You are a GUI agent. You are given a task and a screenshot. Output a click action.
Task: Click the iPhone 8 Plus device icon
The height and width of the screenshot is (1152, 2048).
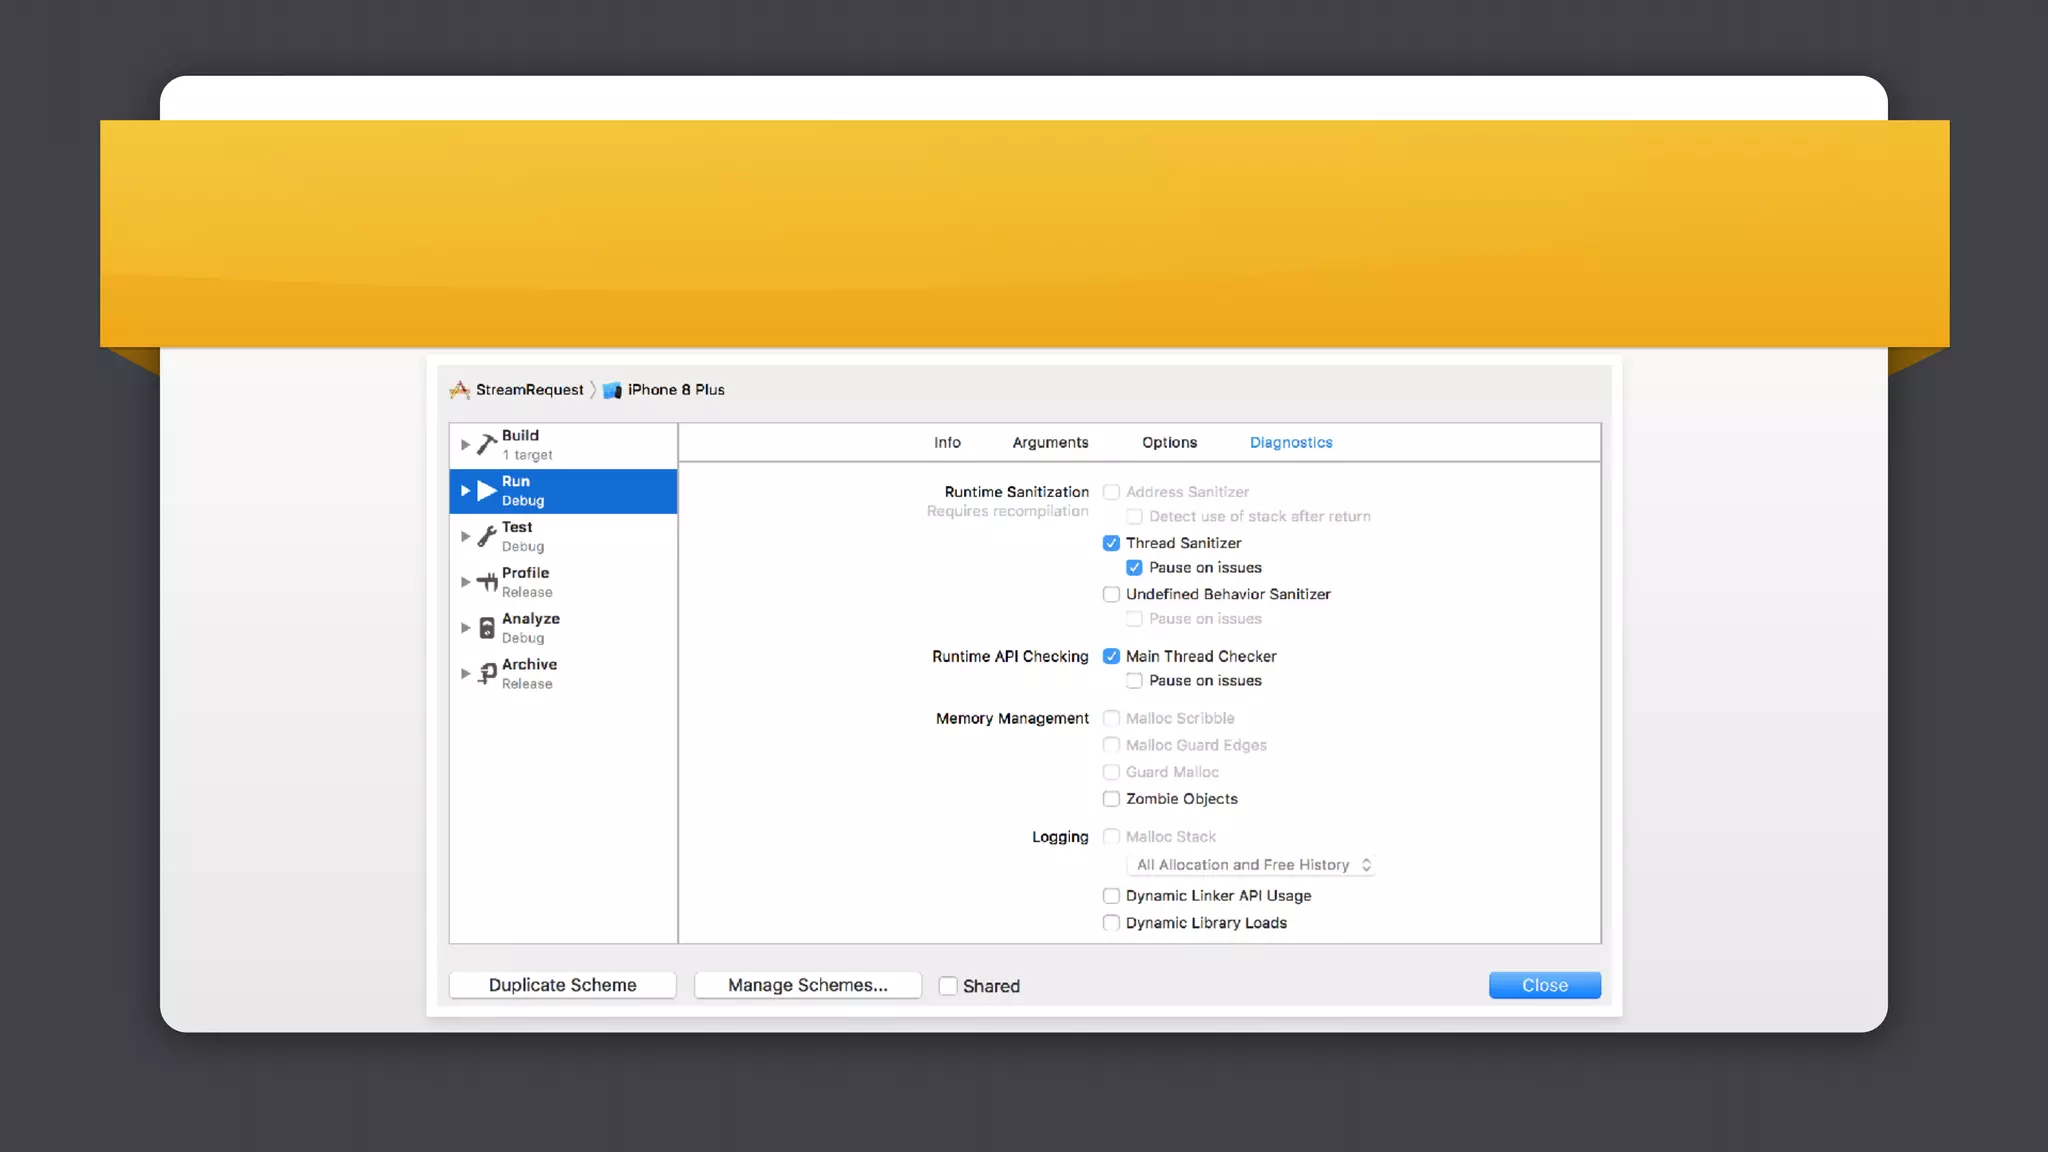point(612,390)
